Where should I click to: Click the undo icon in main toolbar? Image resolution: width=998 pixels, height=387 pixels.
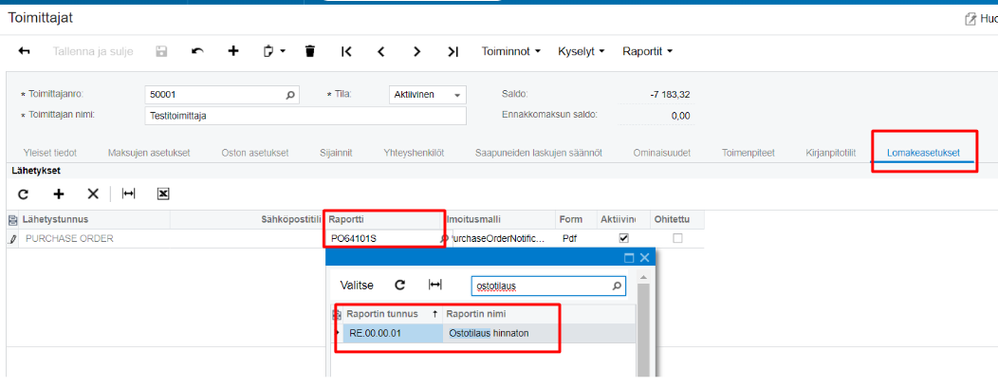pyautogui.click(x=197, y=52)
